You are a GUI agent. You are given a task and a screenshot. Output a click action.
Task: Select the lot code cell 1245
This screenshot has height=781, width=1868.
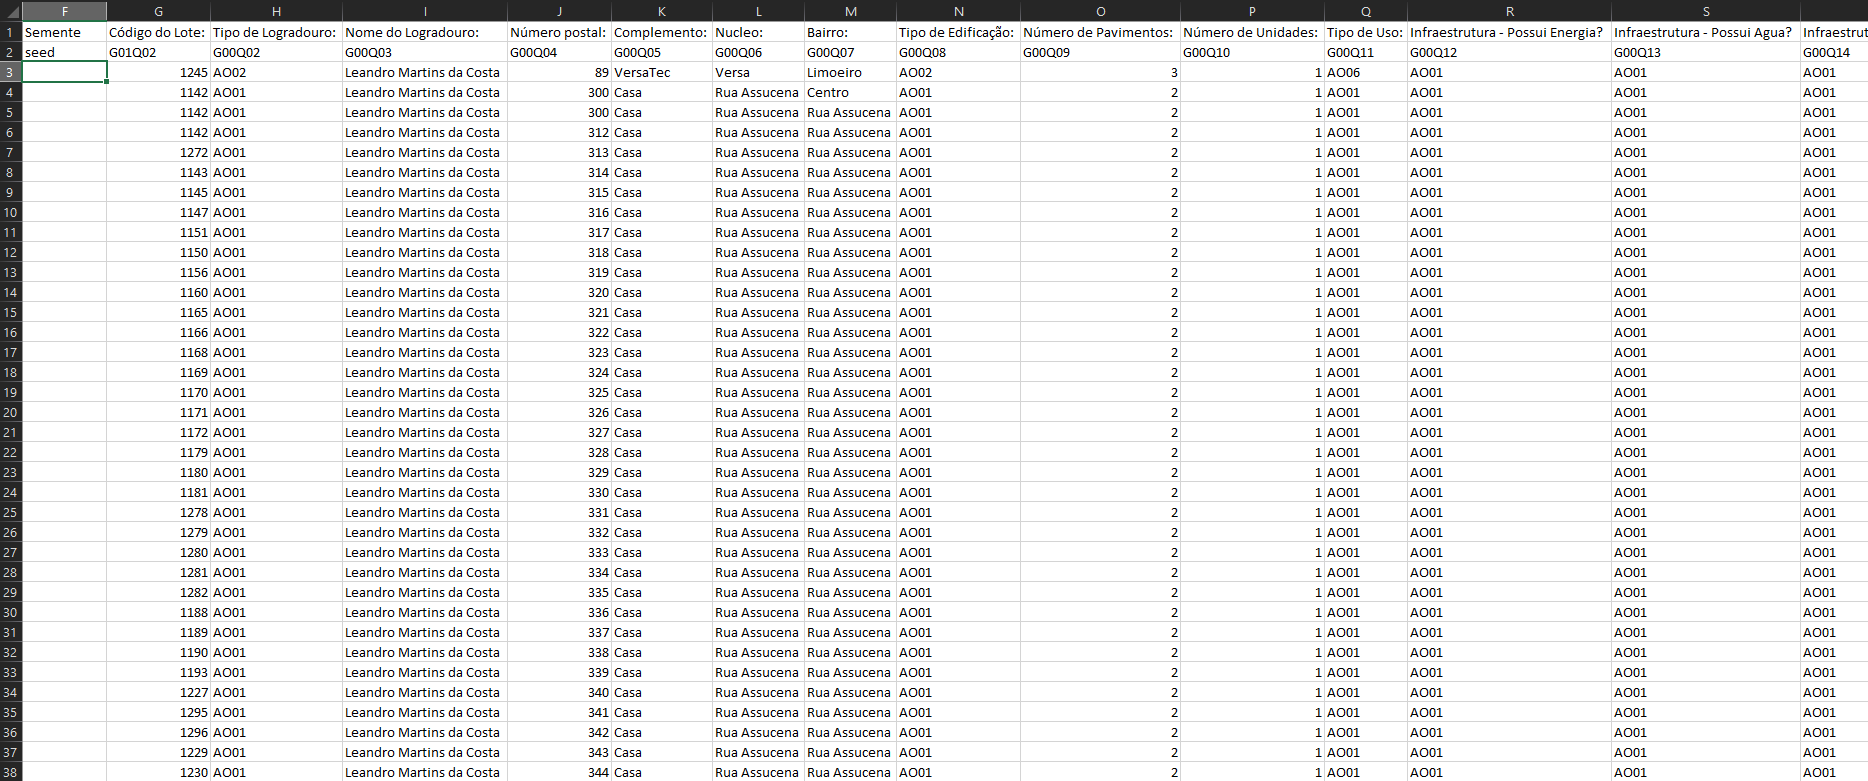158,72
